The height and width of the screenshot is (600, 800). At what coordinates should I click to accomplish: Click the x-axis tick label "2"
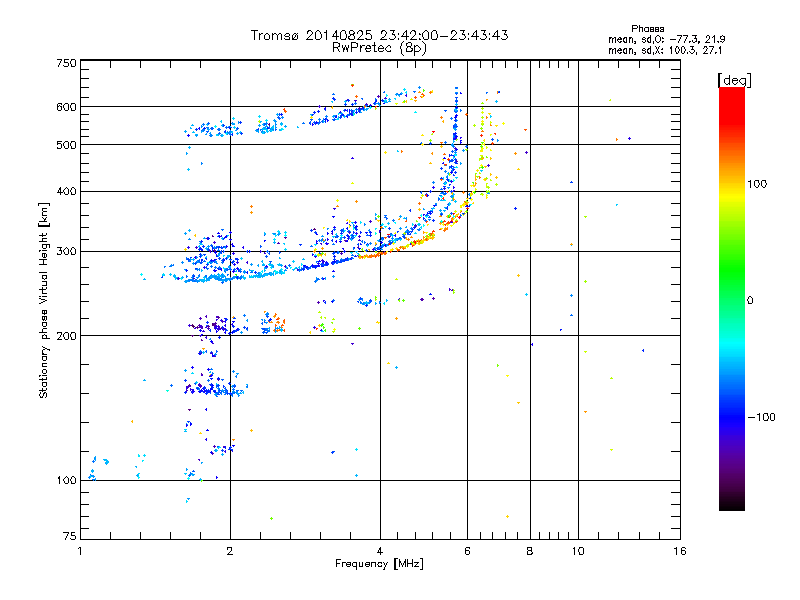[230, 551]
